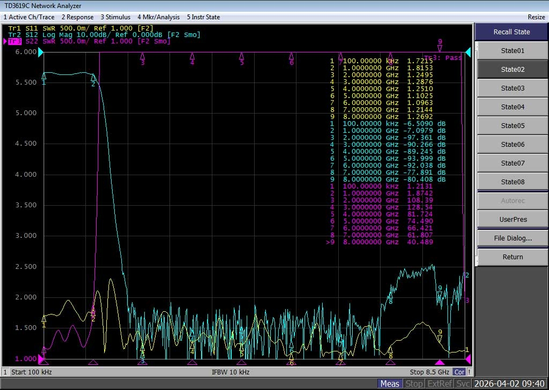The image size is (549, 390).
Task: Click the 128.34 magenta marker reading
Action: pyautogui.click(x=420, y=207)
